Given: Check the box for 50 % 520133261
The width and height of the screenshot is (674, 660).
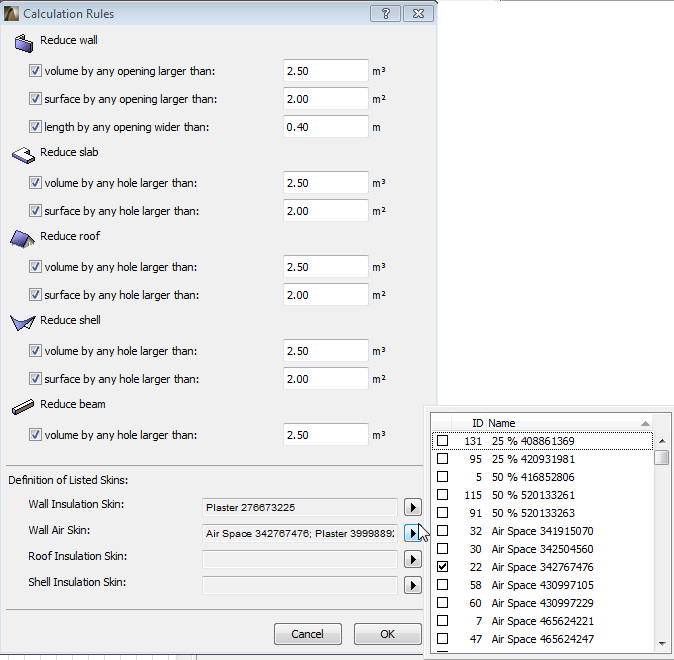Looking at the screenshot, I should click(x=442, y=495).
